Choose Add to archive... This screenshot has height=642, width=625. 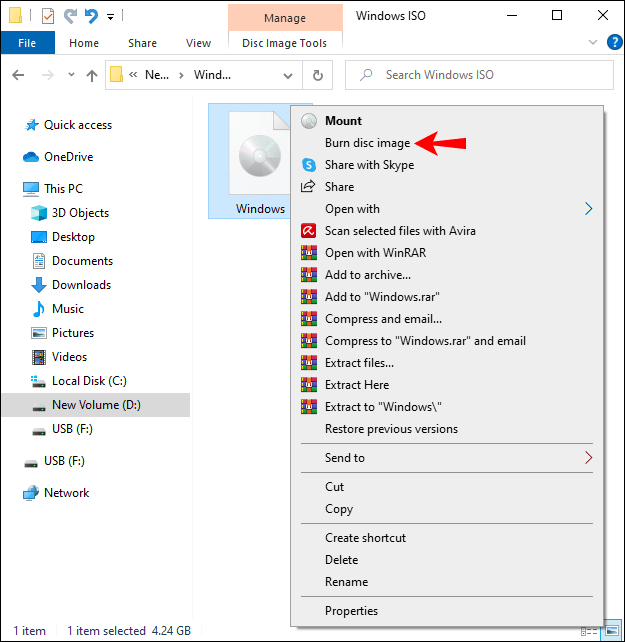[x=447, y=275]
